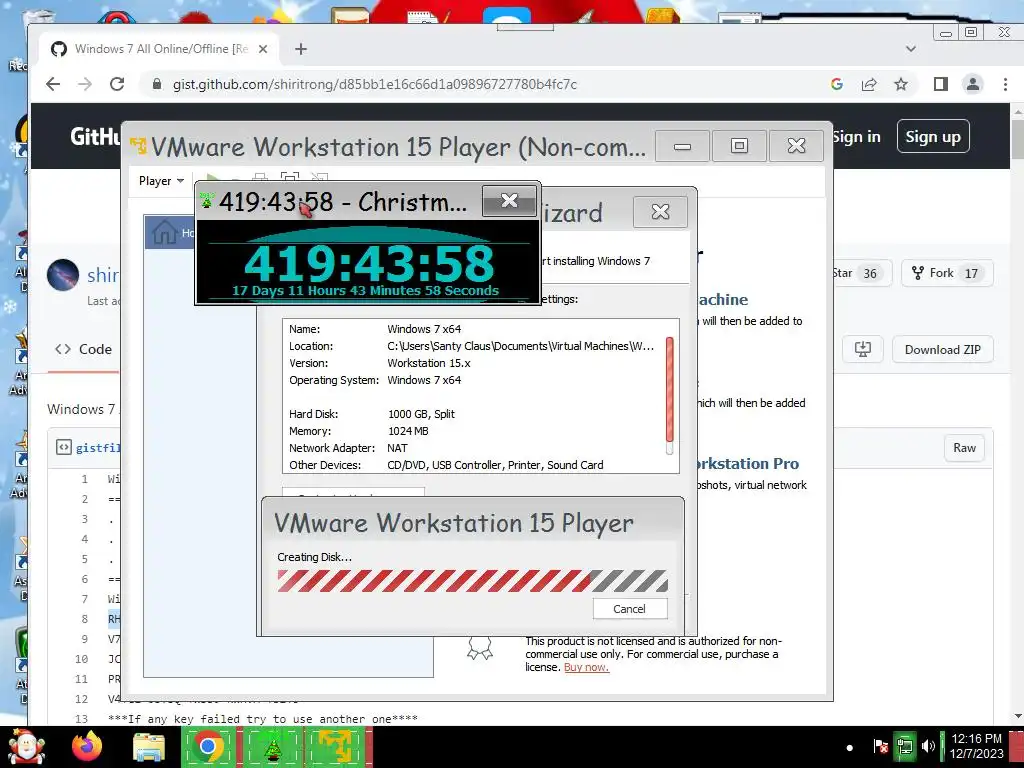Click the gistfile name link
Image resolution: width=1024 pixels, height=768 pixels.
(98, 448)
